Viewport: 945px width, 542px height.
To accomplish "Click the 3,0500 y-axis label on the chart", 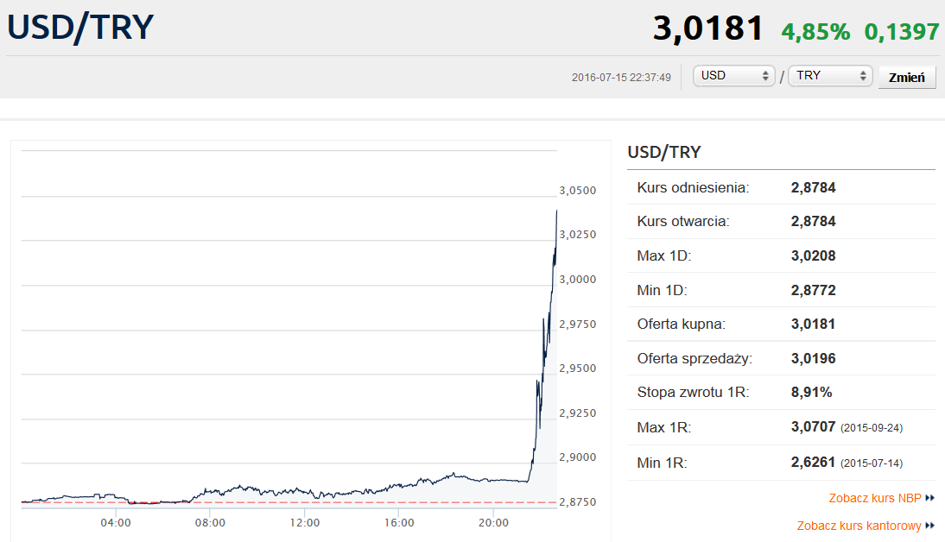I will (x=577, y=191).
